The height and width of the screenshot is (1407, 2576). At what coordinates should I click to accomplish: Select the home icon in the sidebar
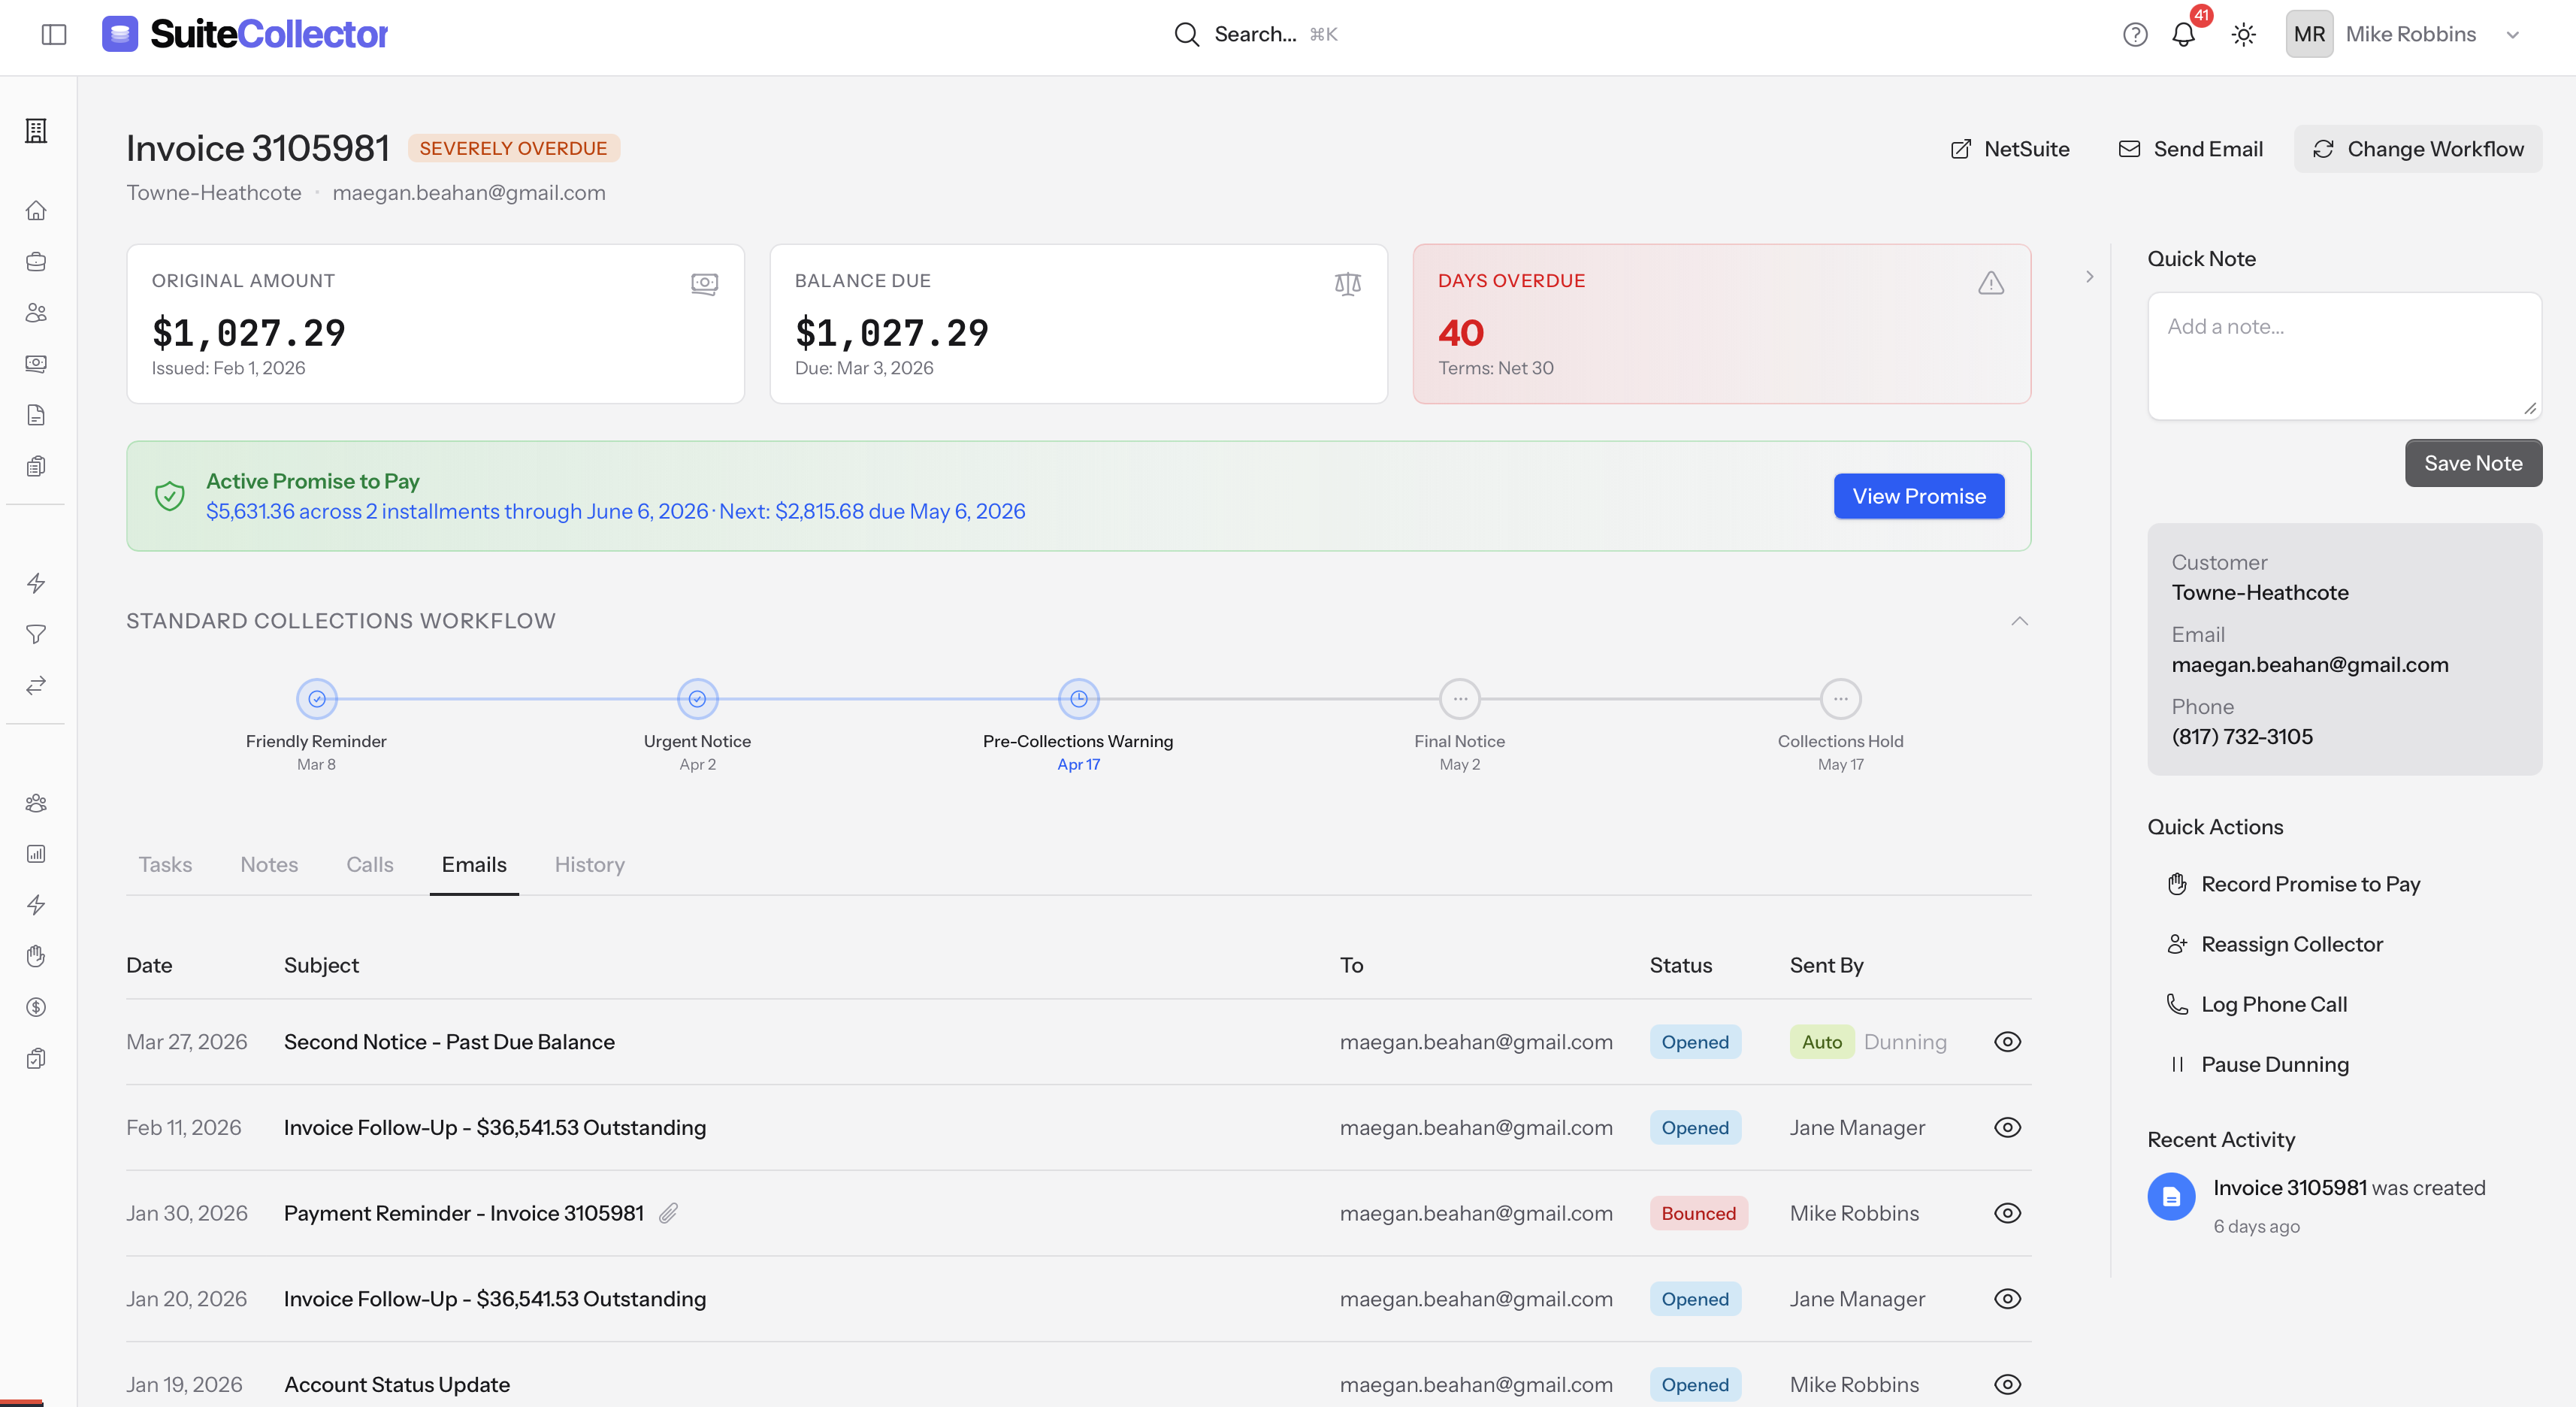[x=36, y=210]
